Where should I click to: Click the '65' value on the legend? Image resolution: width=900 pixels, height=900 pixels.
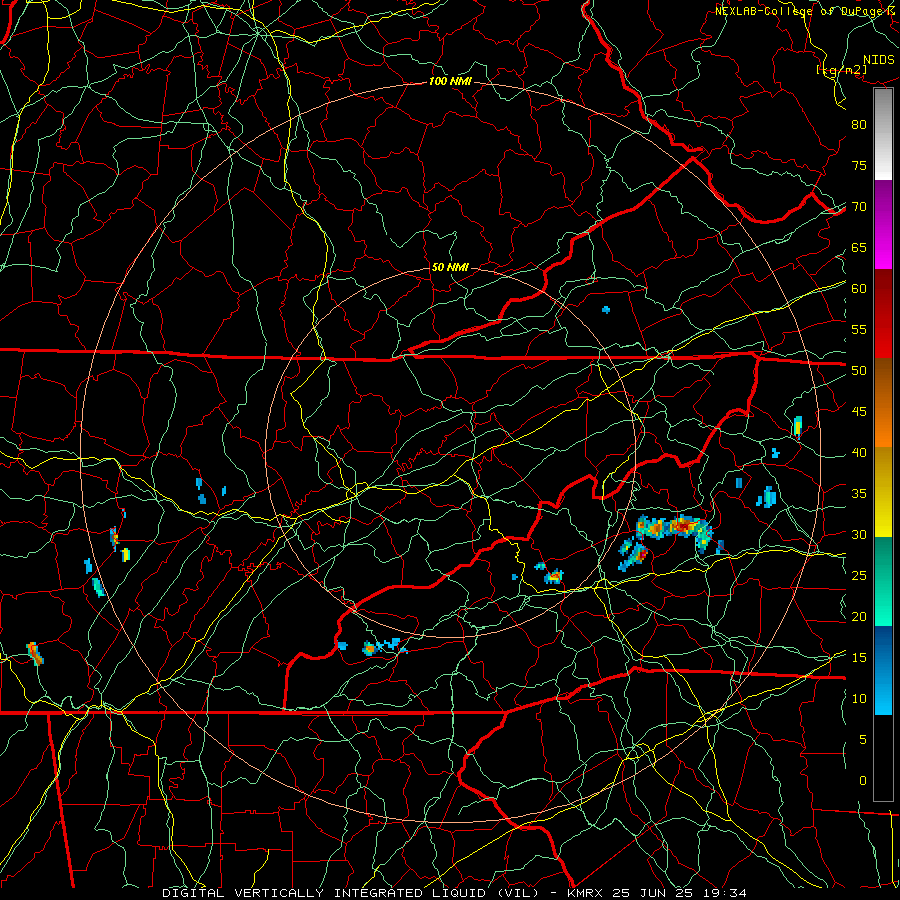click(859, 248)
